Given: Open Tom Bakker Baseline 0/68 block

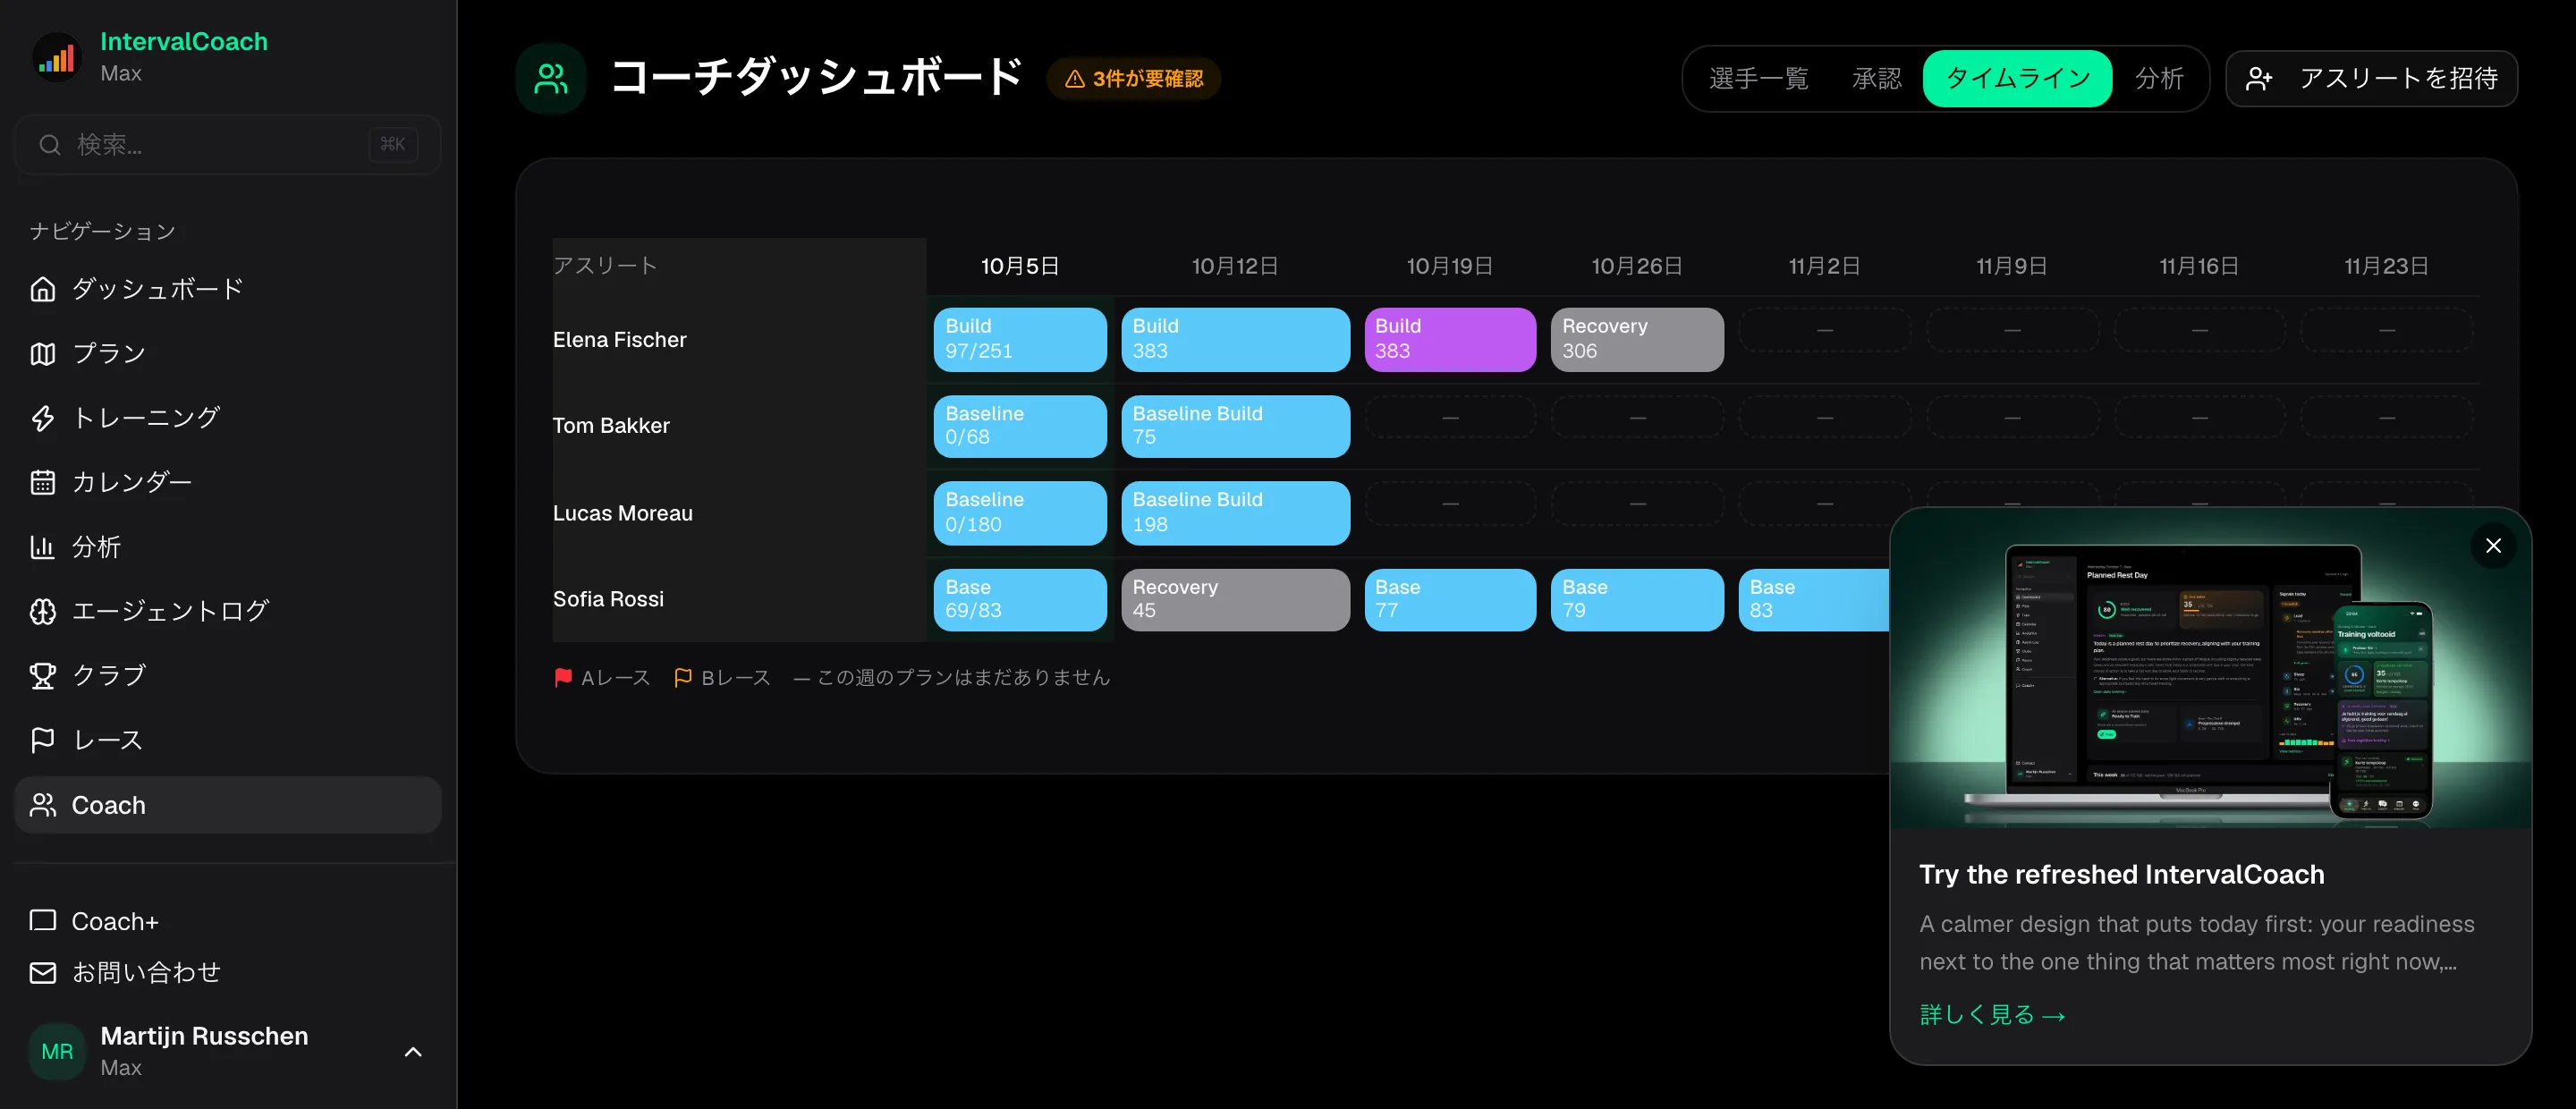Looking at the screenshot, I should coord(1020,426).
